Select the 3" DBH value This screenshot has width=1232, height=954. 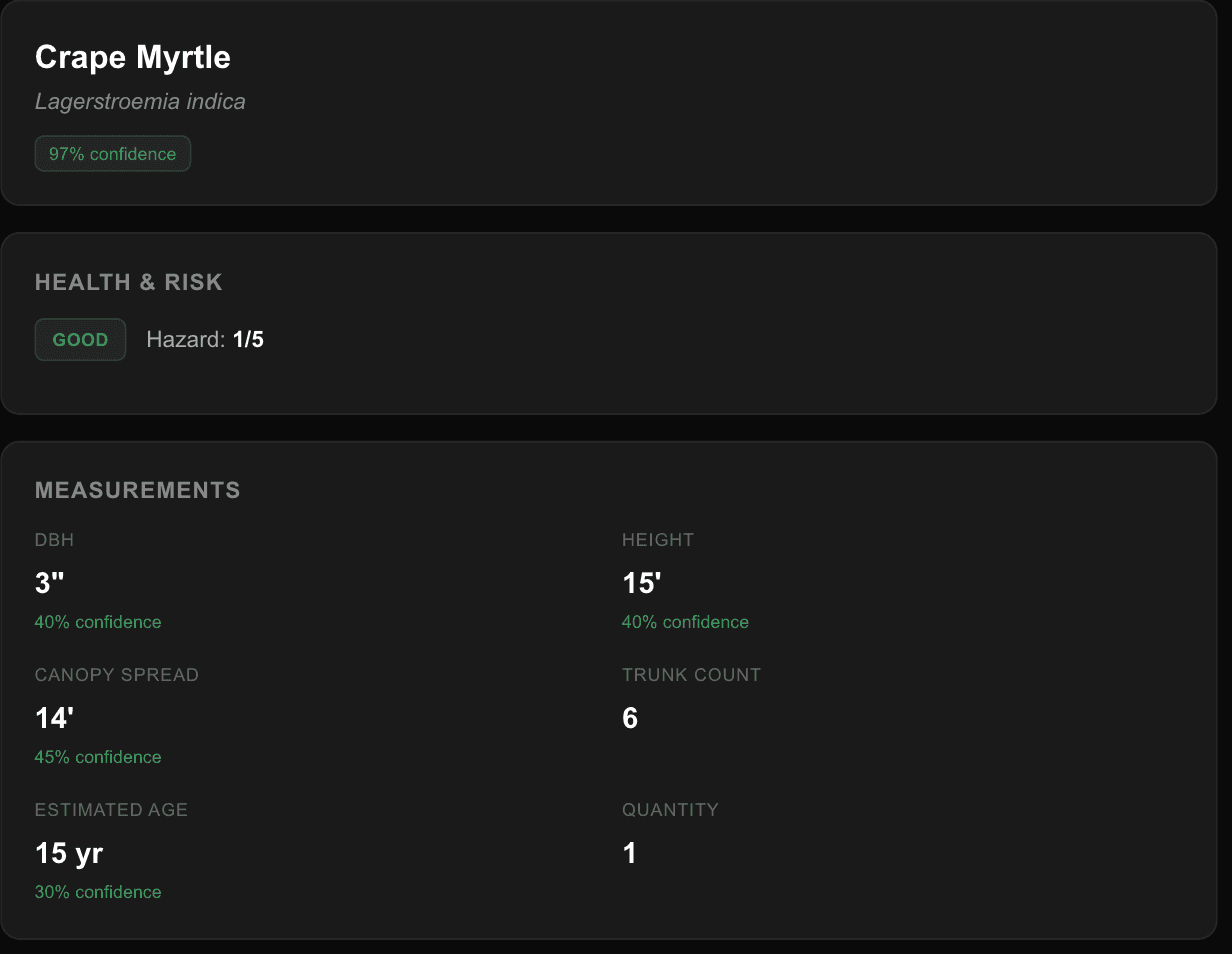point(50,583)
